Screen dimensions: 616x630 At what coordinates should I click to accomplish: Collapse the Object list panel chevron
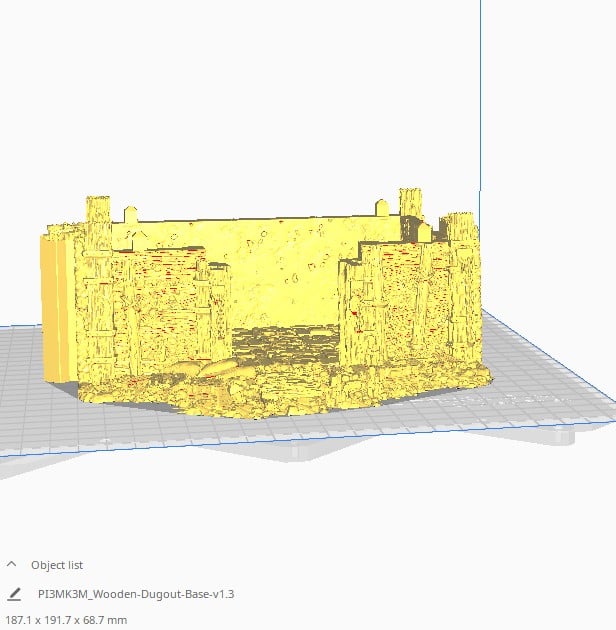click(12, 564)
